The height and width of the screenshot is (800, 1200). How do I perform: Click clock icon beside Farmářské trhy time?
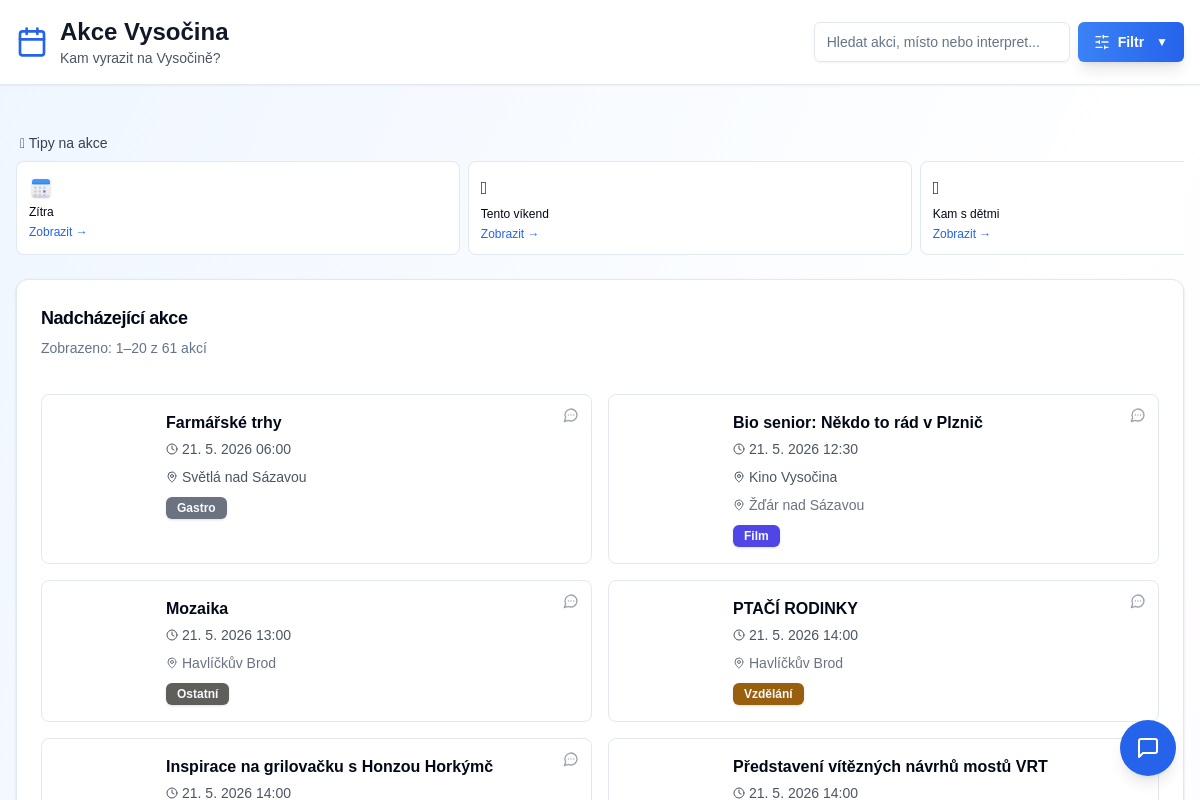click(172, 449)
